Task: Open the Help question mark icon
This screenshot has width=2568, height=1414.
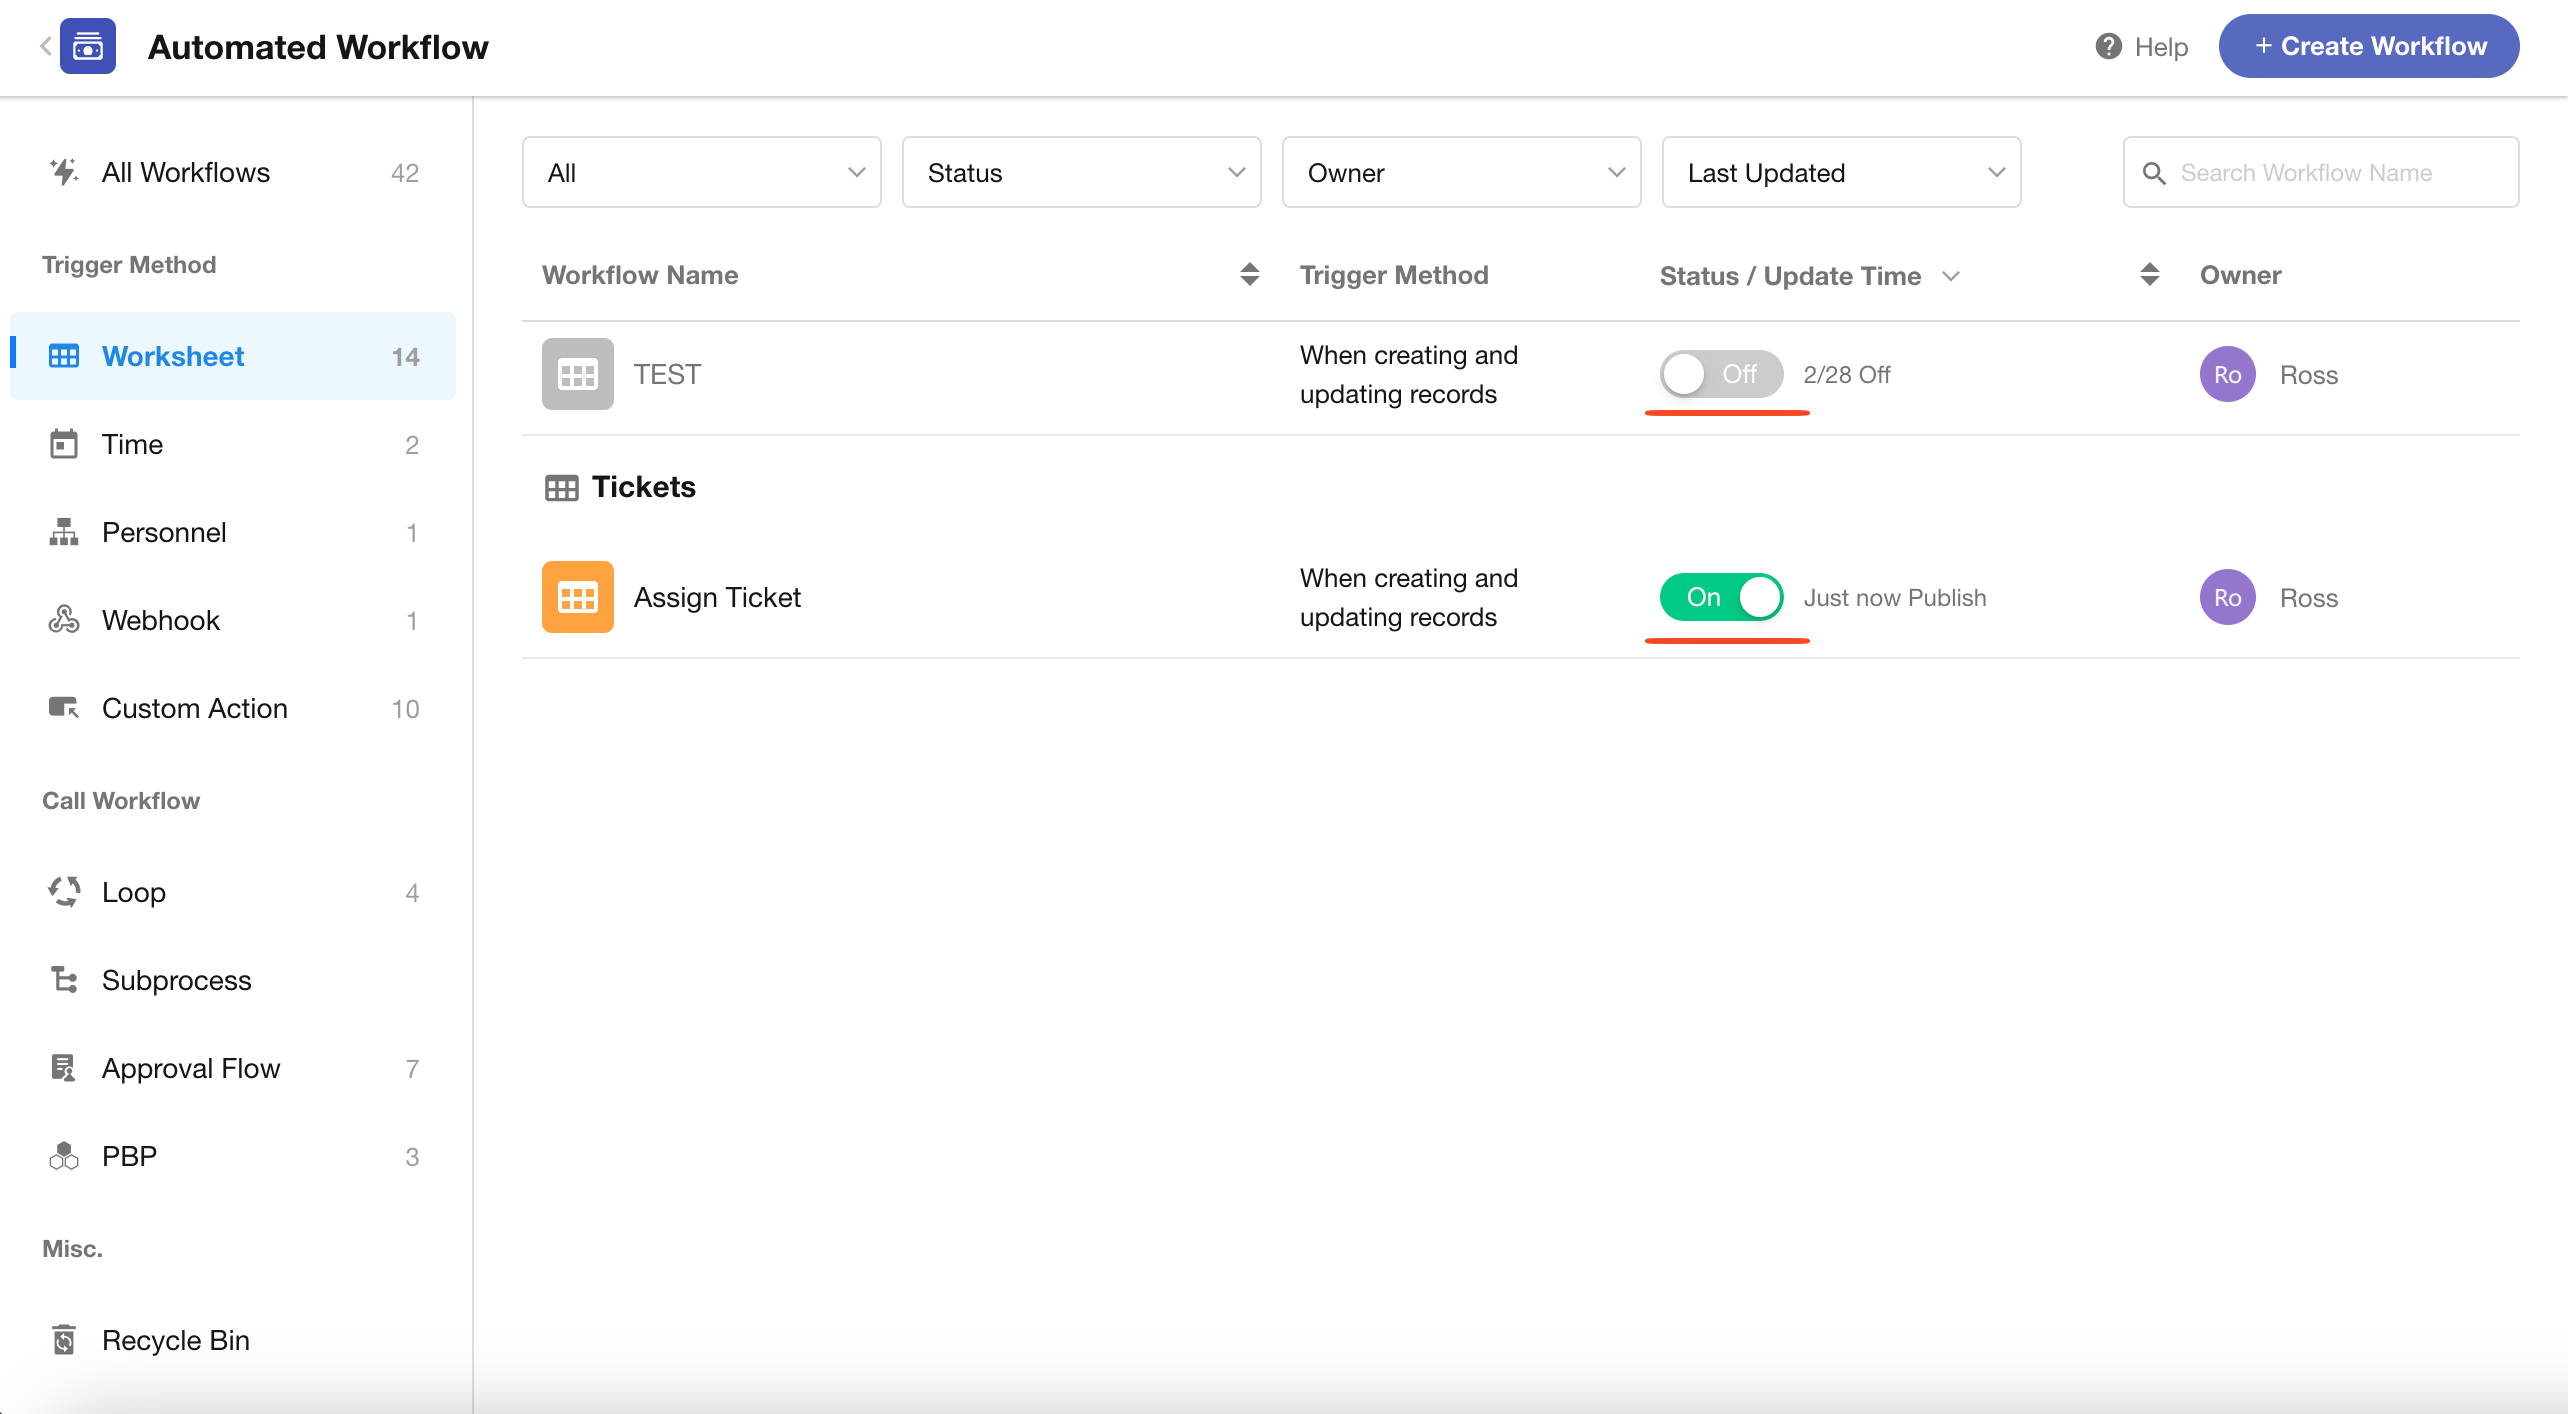Action: click(x=2108, y=46)
